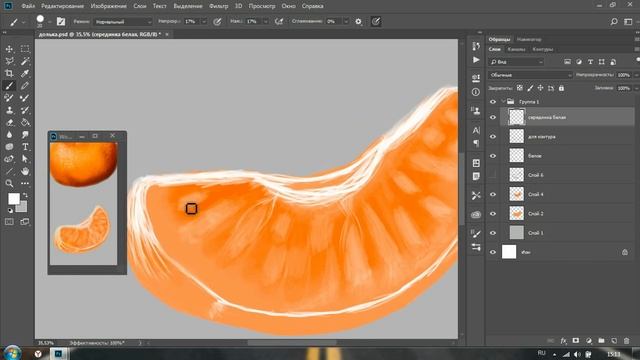This screenshot has height=360, width=640.
Task: Open the Изображение menu
Action: pos(109,6)
